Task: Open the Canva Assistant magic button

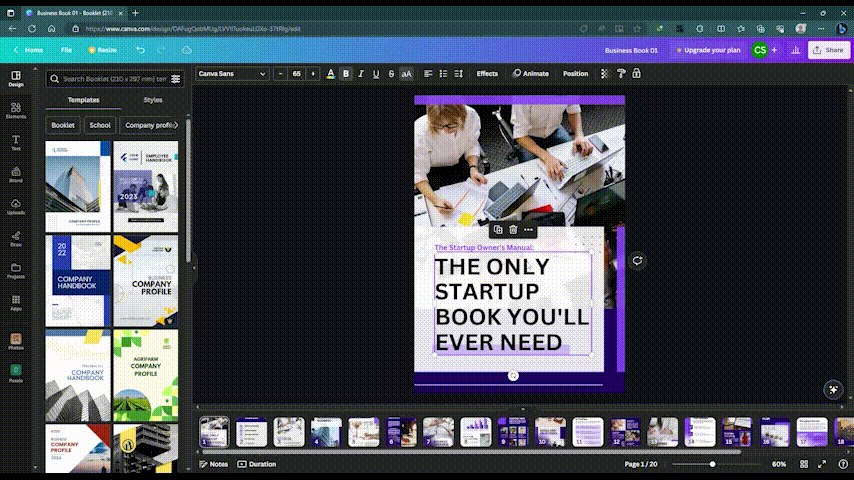Action: [x=833, y=390]
